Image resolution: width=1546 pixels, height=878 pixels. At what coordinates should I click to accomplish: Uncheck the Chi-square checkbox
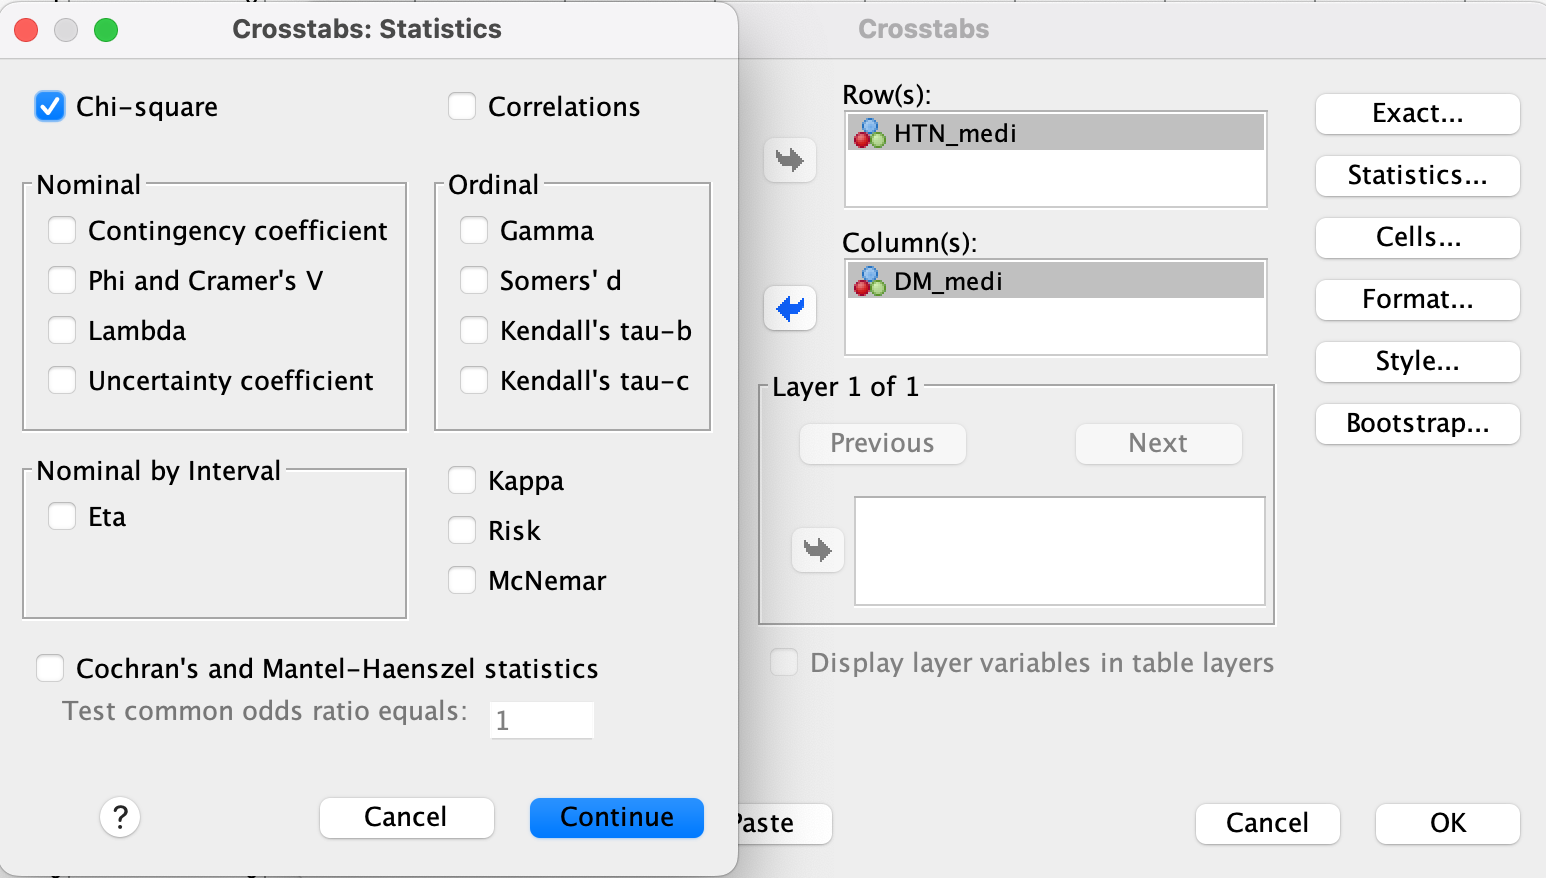[50, 107]
